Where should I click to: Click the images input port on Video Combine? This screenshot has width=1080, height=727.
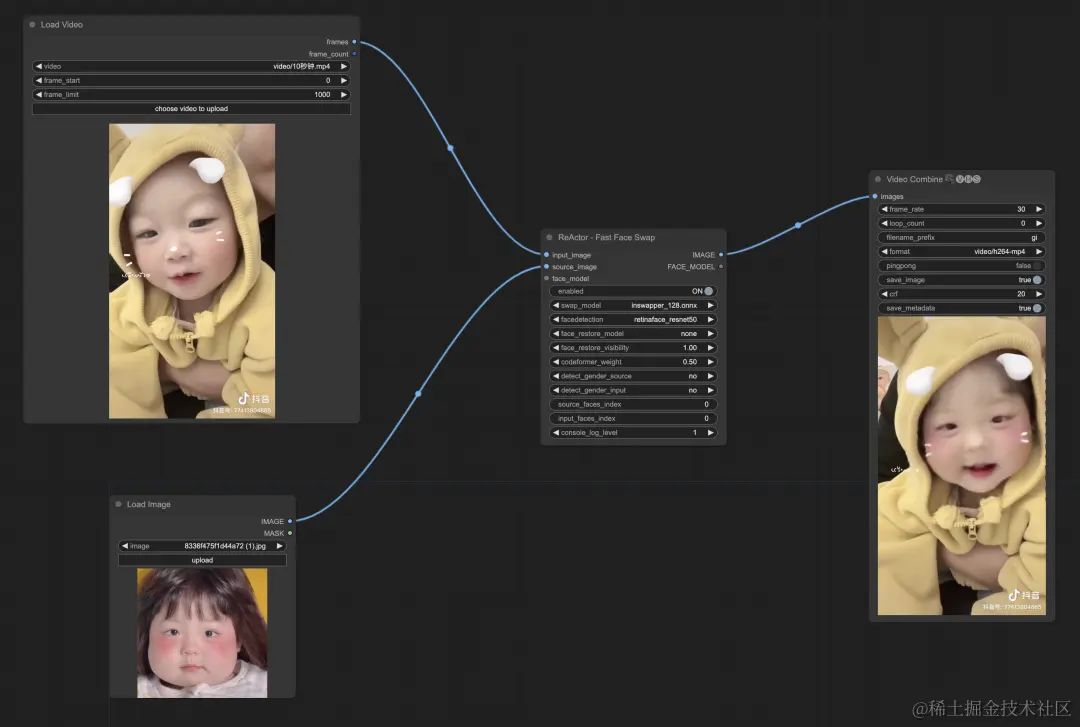pyautogui.click(x=875, y=196)
